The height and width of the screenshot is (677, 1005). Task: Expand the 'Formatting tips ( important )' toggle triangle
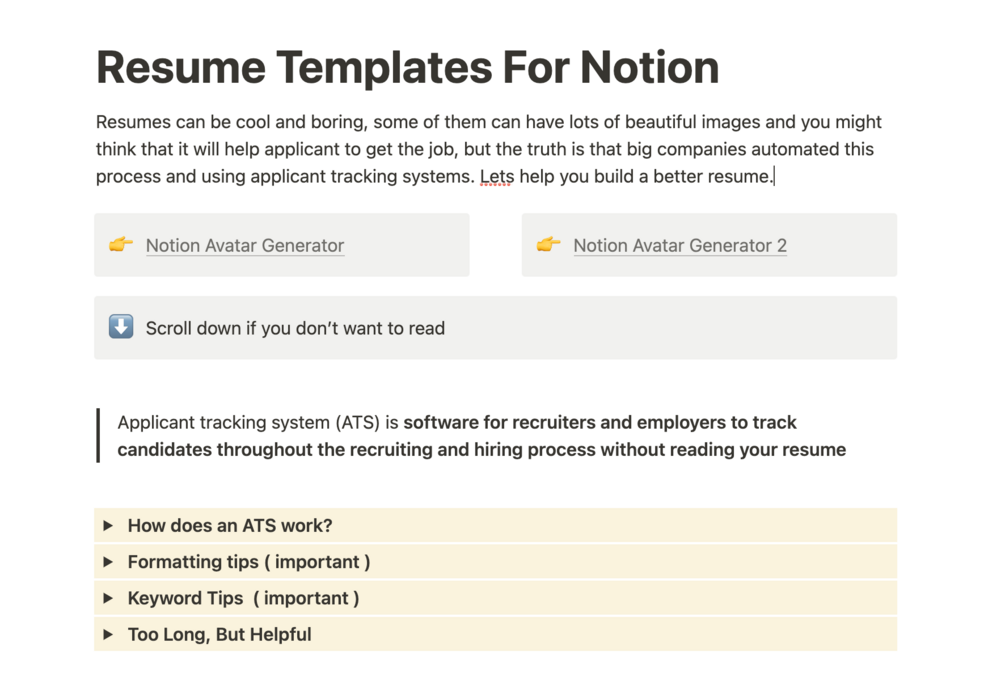click(109, 562)
